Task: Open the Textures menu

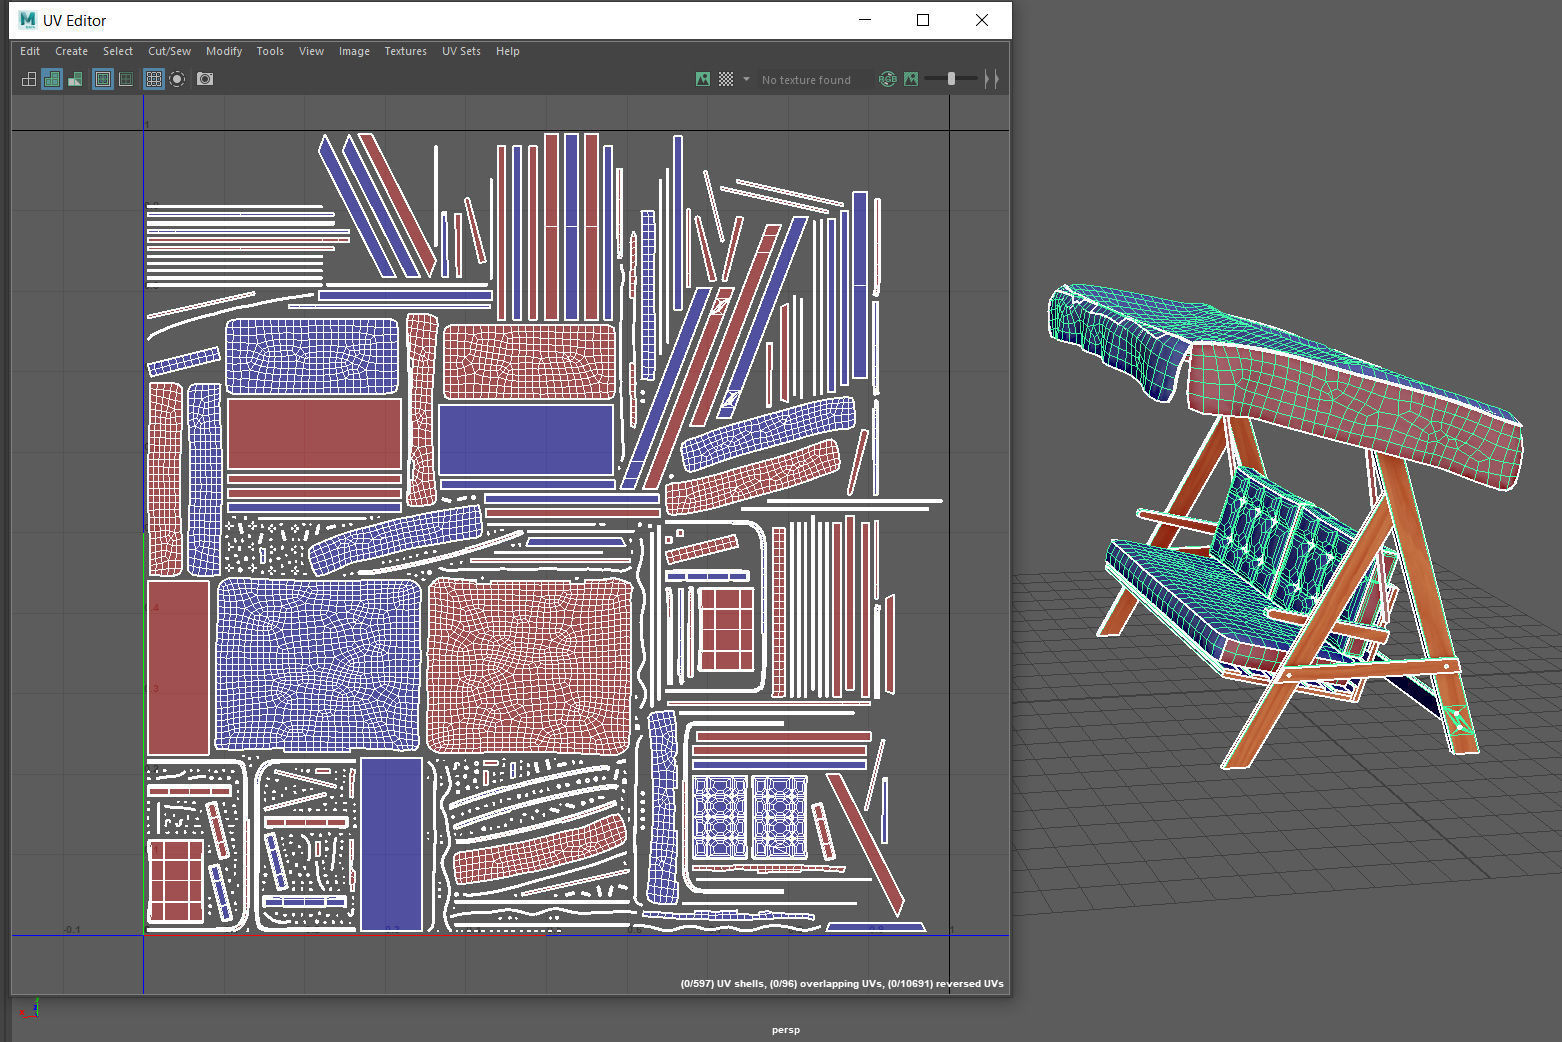Action: coord(405,51)
